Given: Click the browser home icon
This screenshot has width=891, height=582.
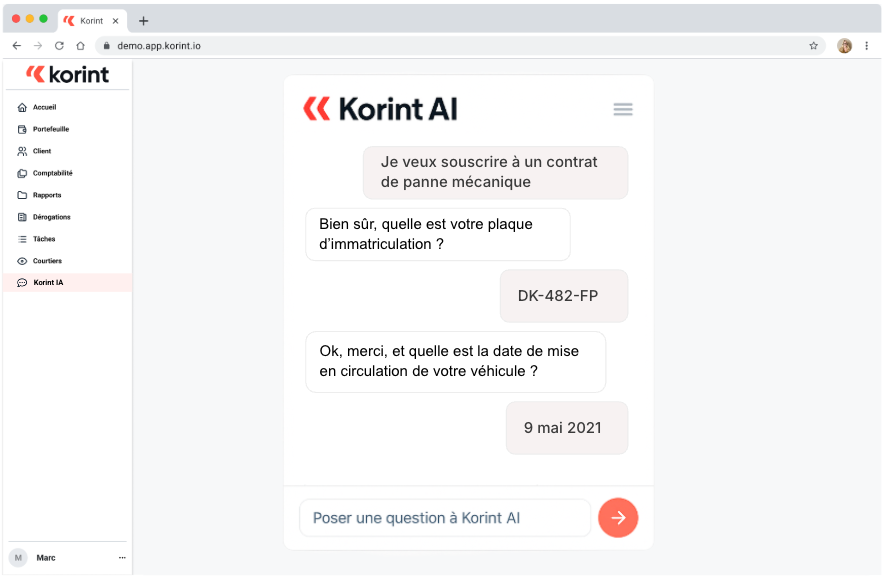Looking at the screenshot, I should tap(81, 45).
